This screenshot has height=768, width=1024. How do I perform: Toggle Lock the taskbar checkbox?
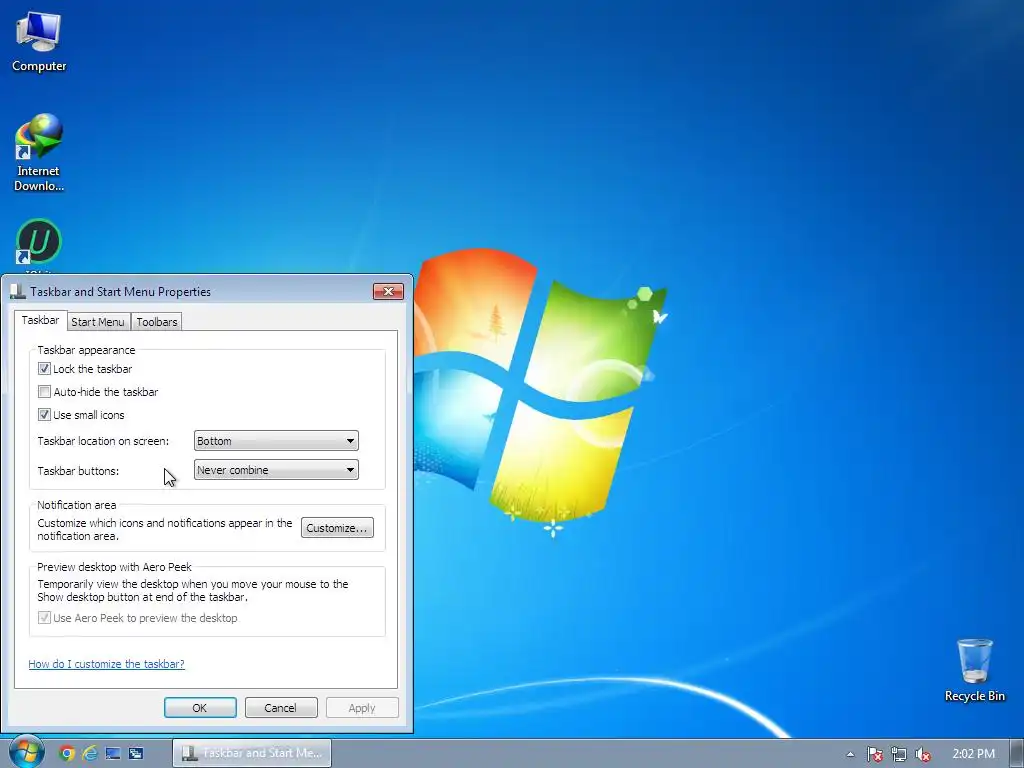pos(44,369)
